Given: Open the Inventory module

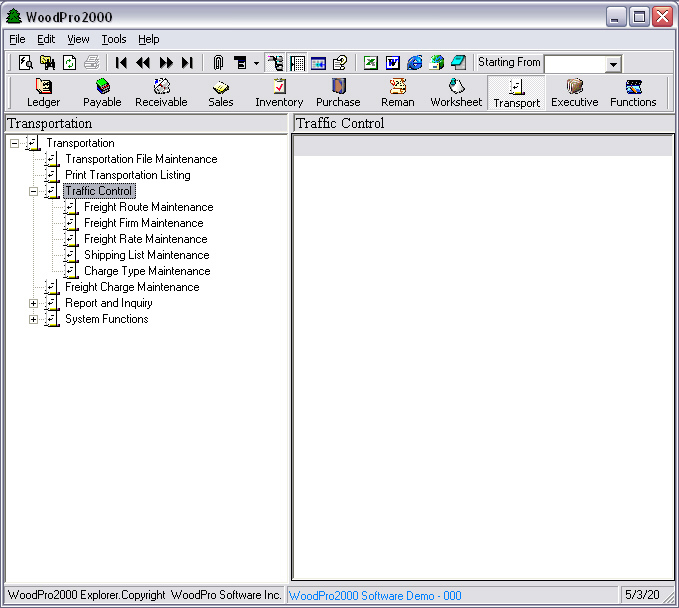Looking at the screenshot, I should point(279,93).
